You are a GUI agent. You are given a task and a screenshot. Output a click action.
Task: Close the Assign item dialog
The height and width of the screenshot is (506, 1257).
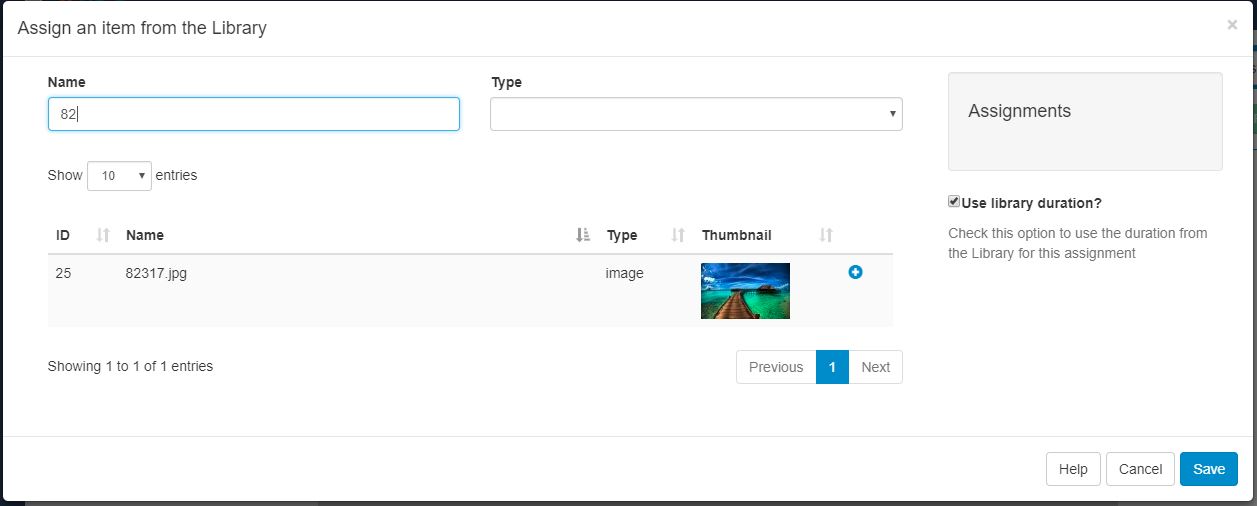pos(1232,25)
